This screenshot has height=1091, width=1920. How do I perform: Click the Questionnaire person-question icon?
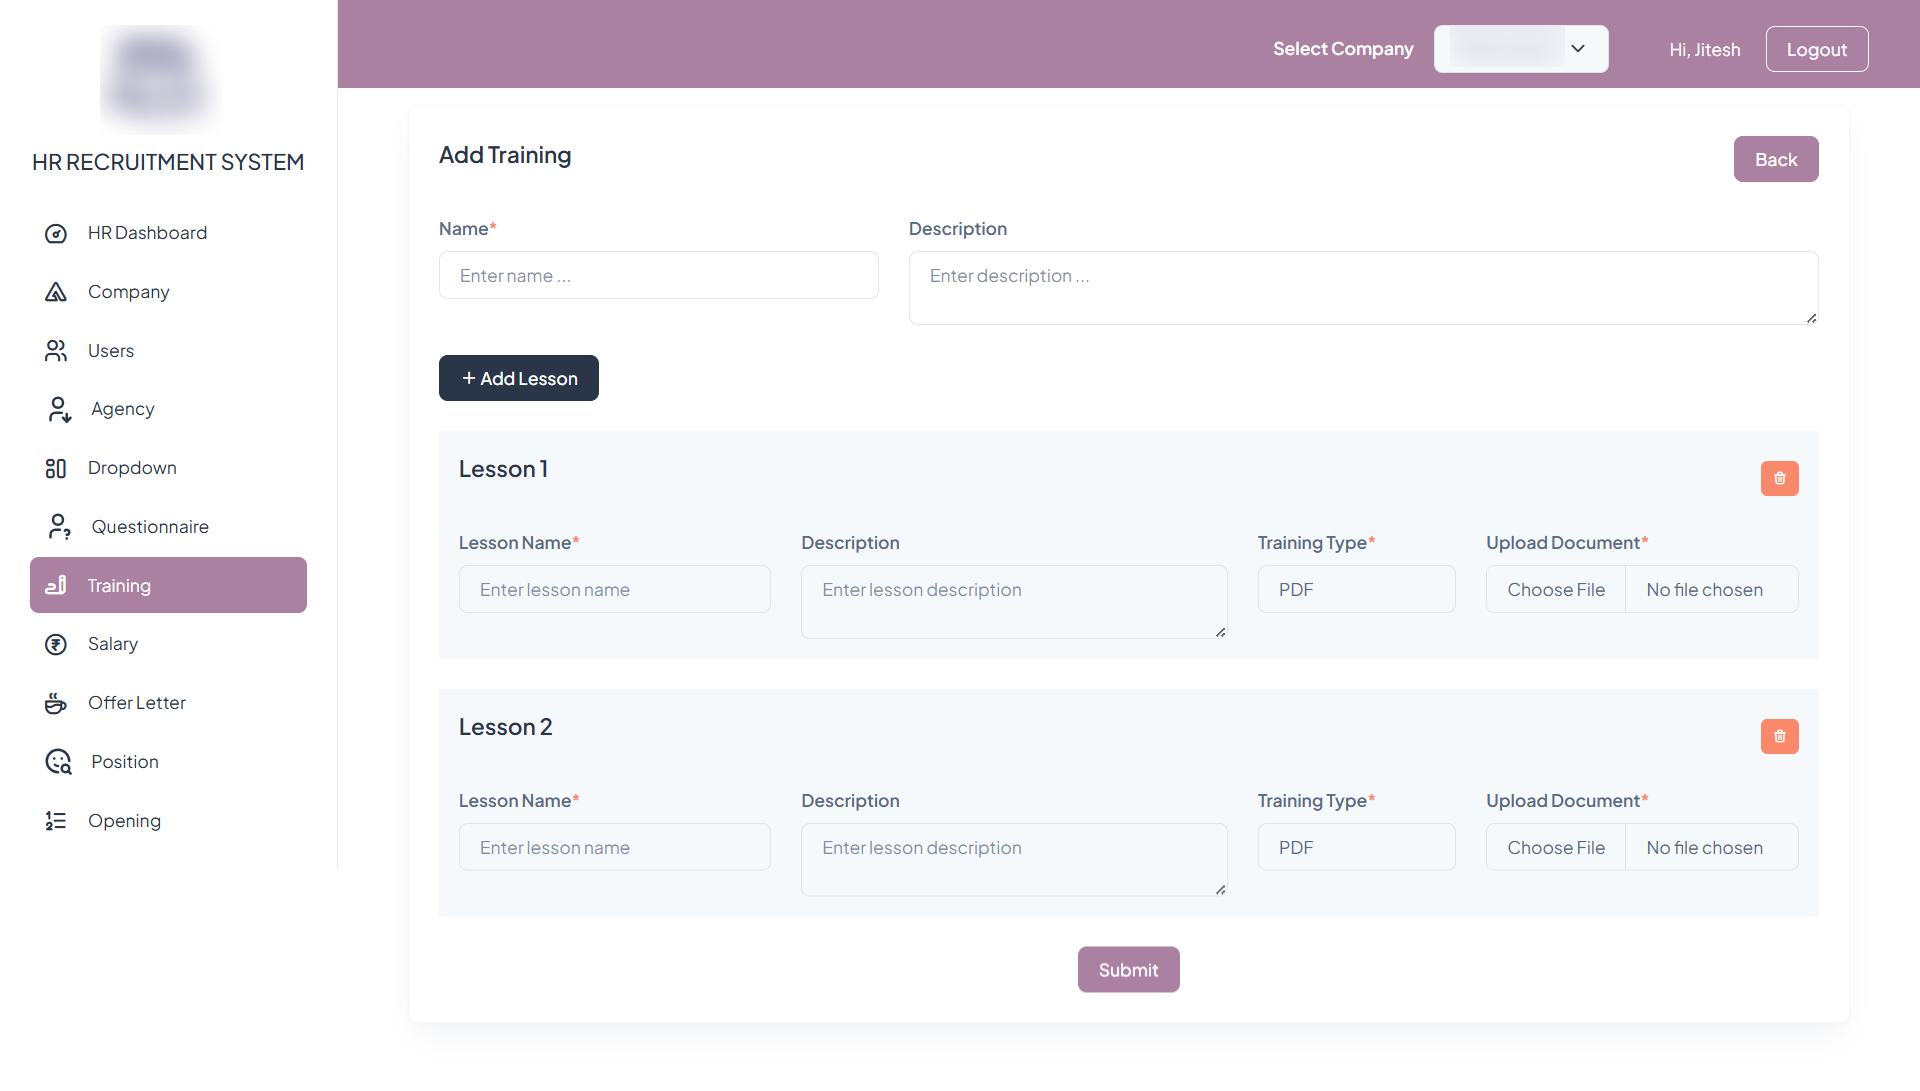pos(59,527)
